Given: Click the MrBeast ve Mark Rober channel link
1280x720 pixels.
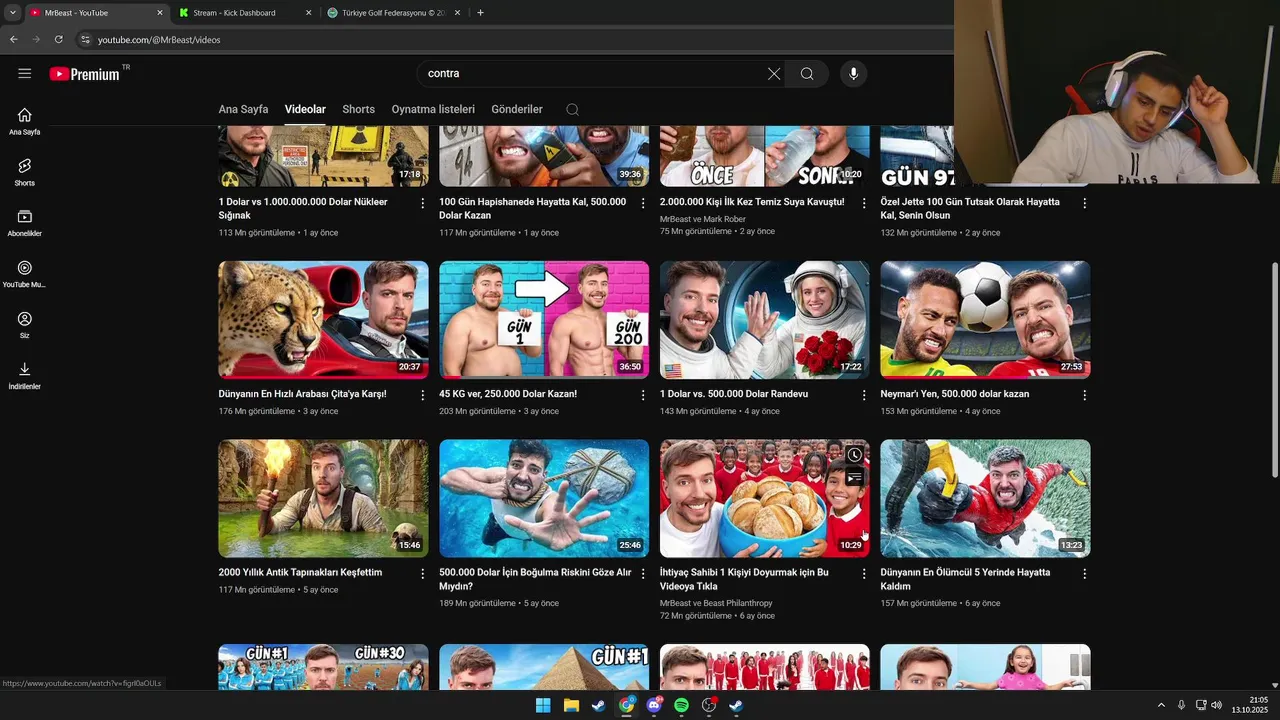Looking at the screenshot, I should coord(703,218).
